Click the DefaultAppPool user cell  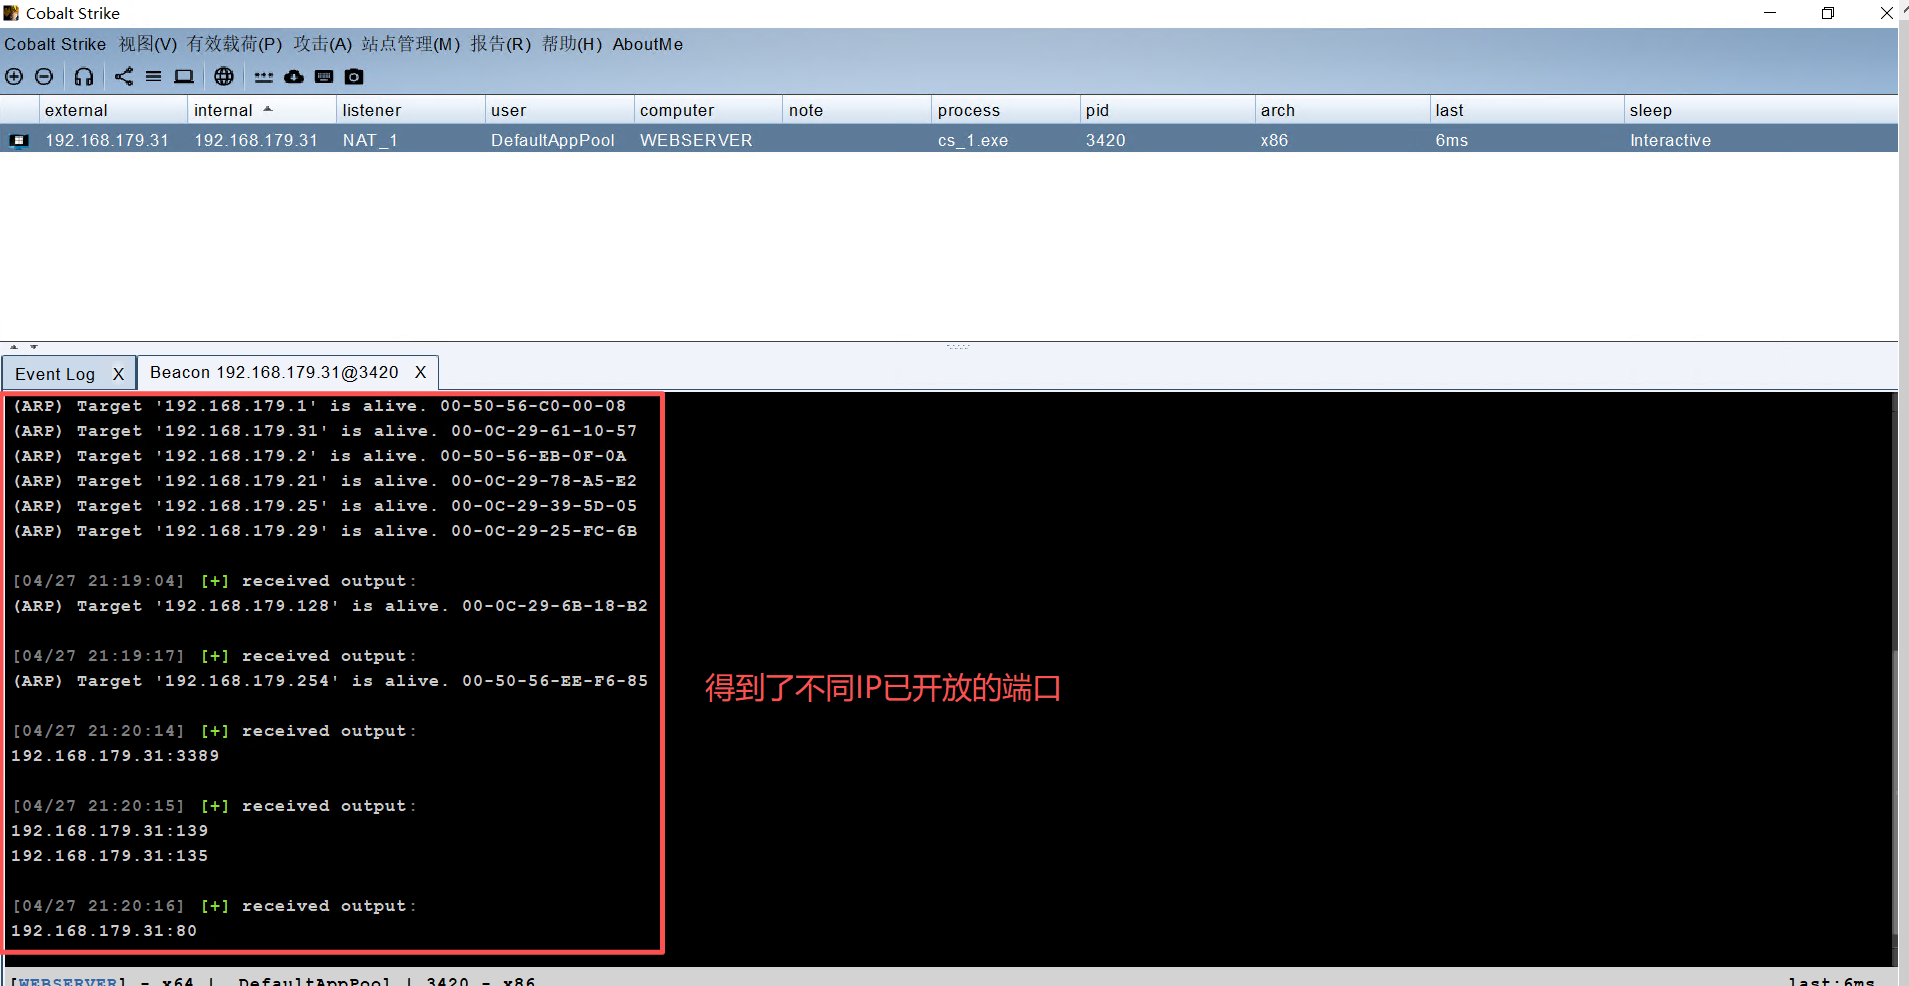553,140
